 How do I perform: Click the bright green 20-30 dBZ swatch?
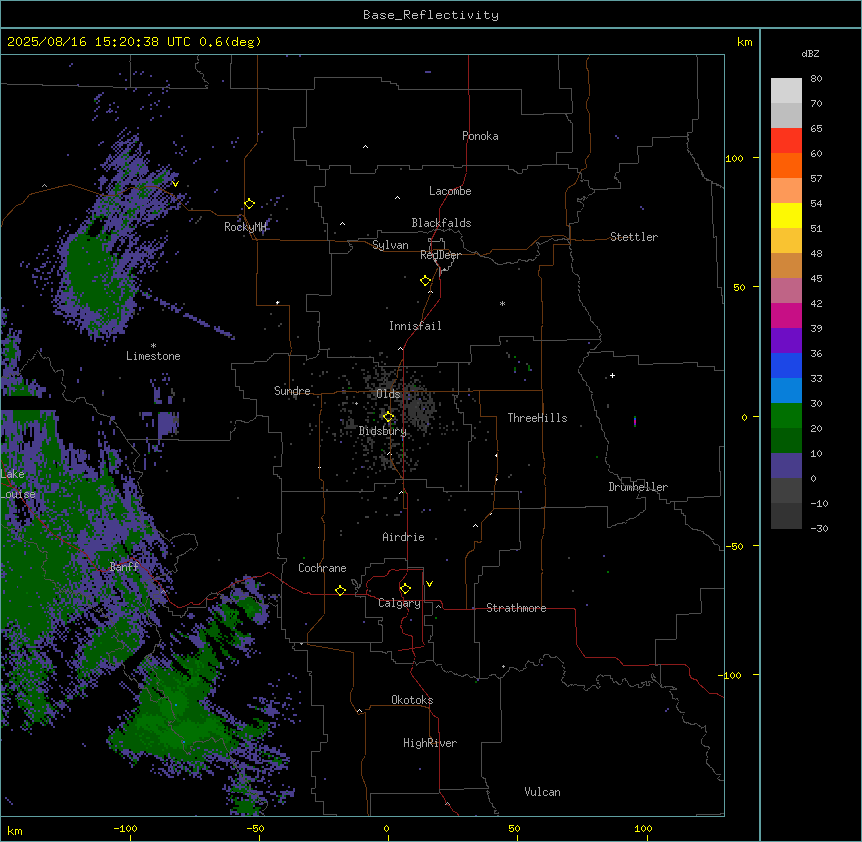click(x=786, y=416)
